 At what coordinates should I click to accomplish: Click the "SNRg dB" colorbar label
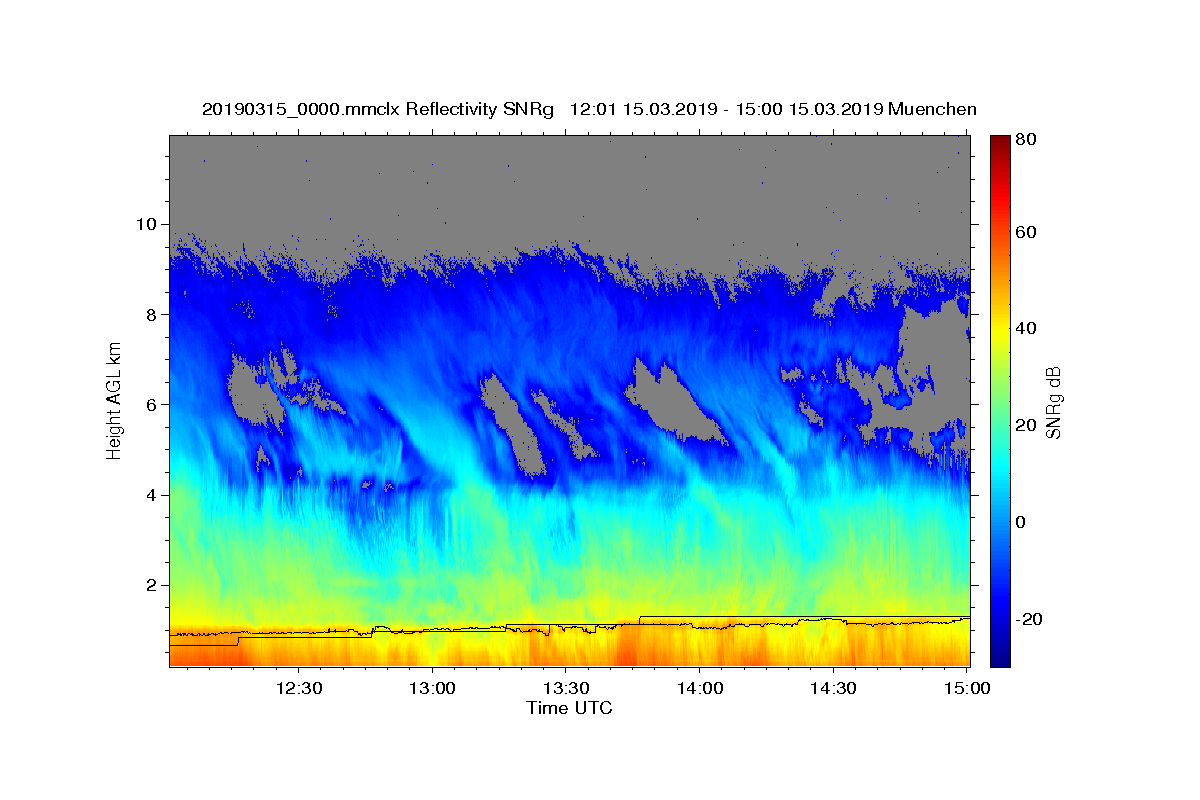click(1053, 402)
